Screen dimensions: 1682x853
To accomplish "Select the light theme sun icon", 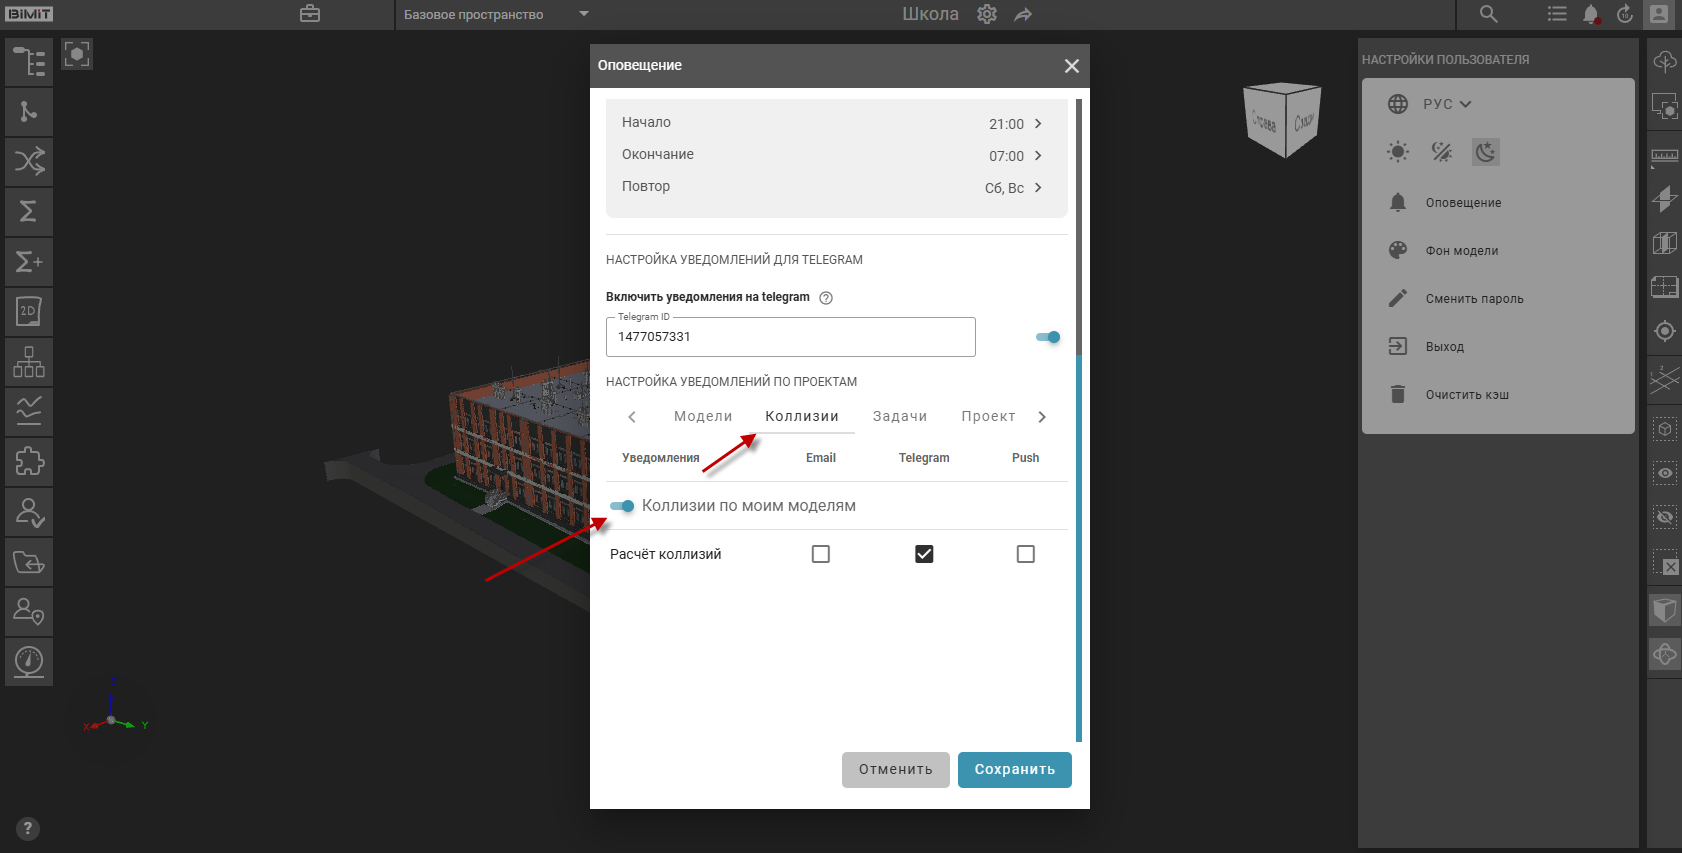I will point(1398,152).
